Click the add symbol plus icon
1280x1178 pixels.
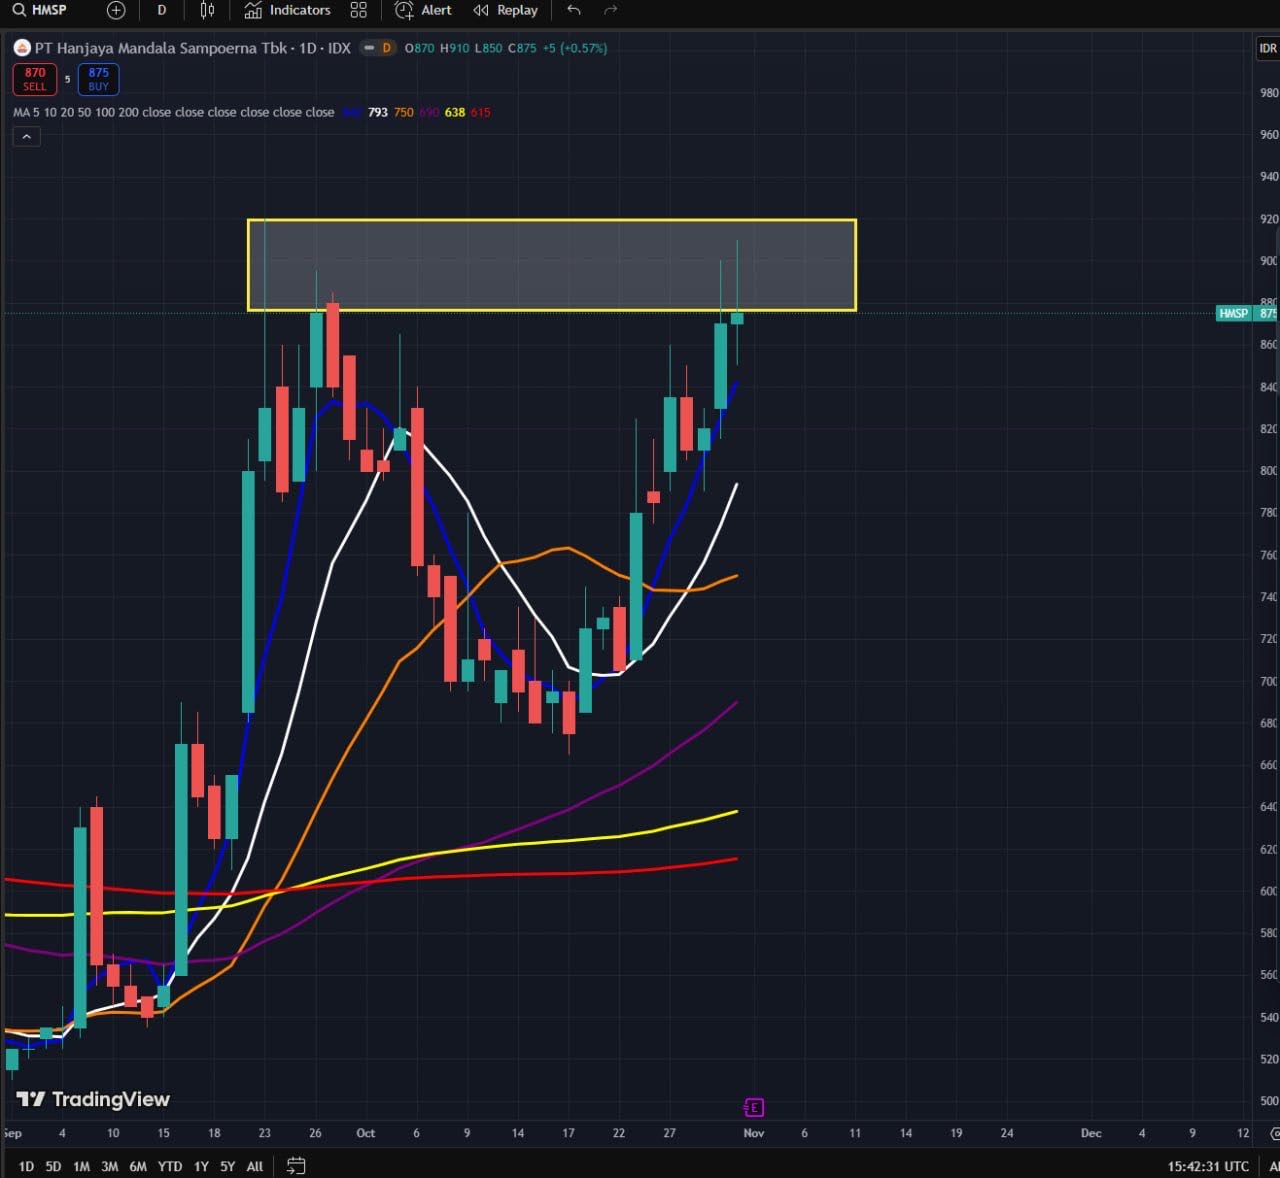click(x=116, y=11)
